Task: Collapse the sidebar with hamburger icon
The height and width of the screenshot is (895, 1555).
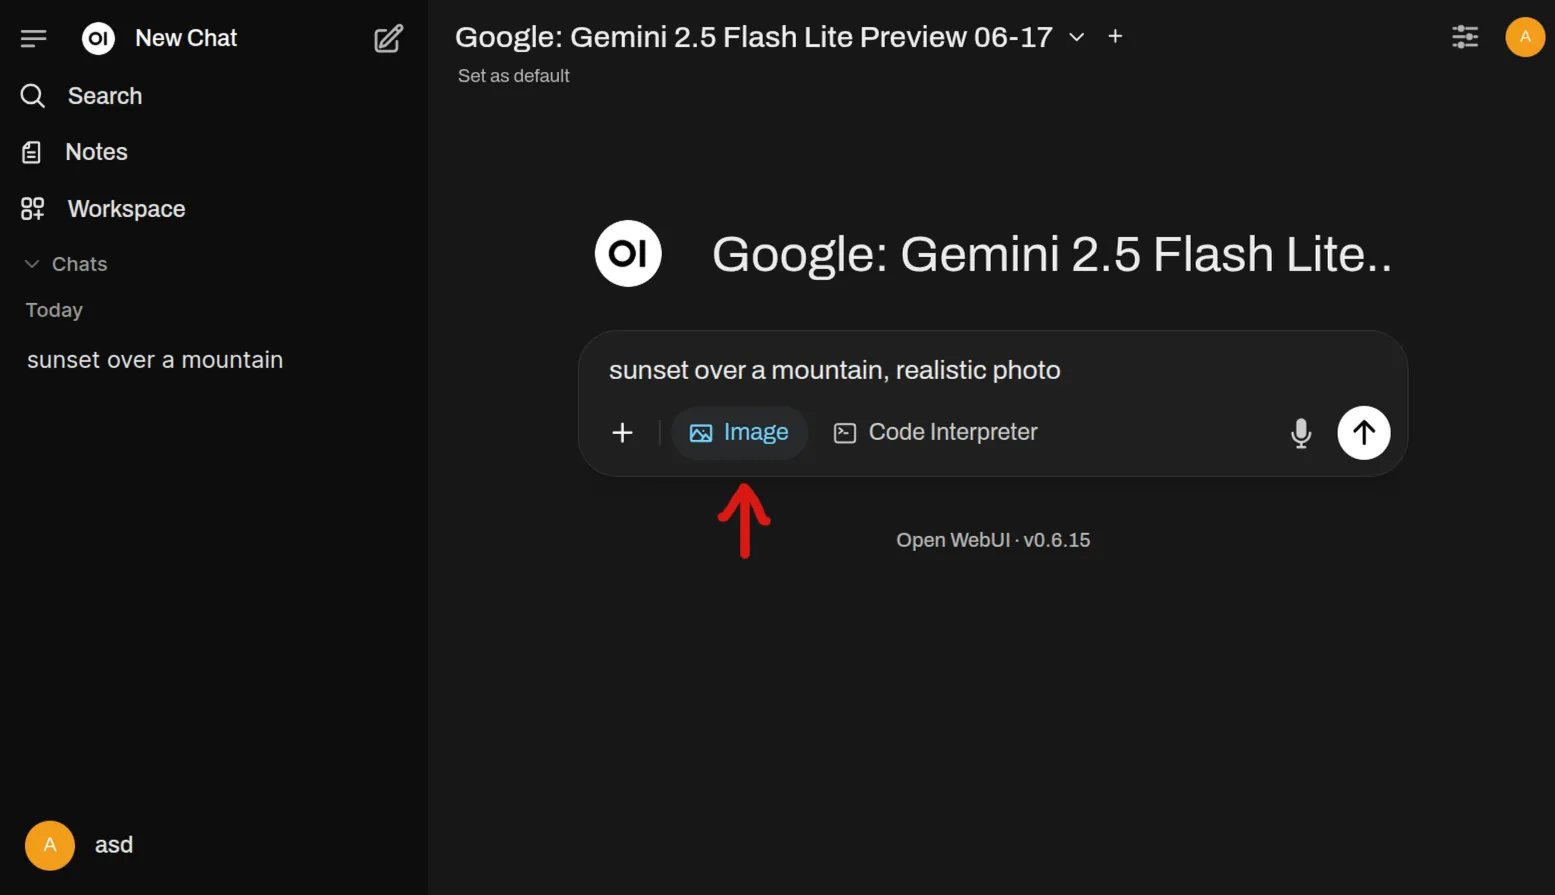Action: [x=33, y=38]
